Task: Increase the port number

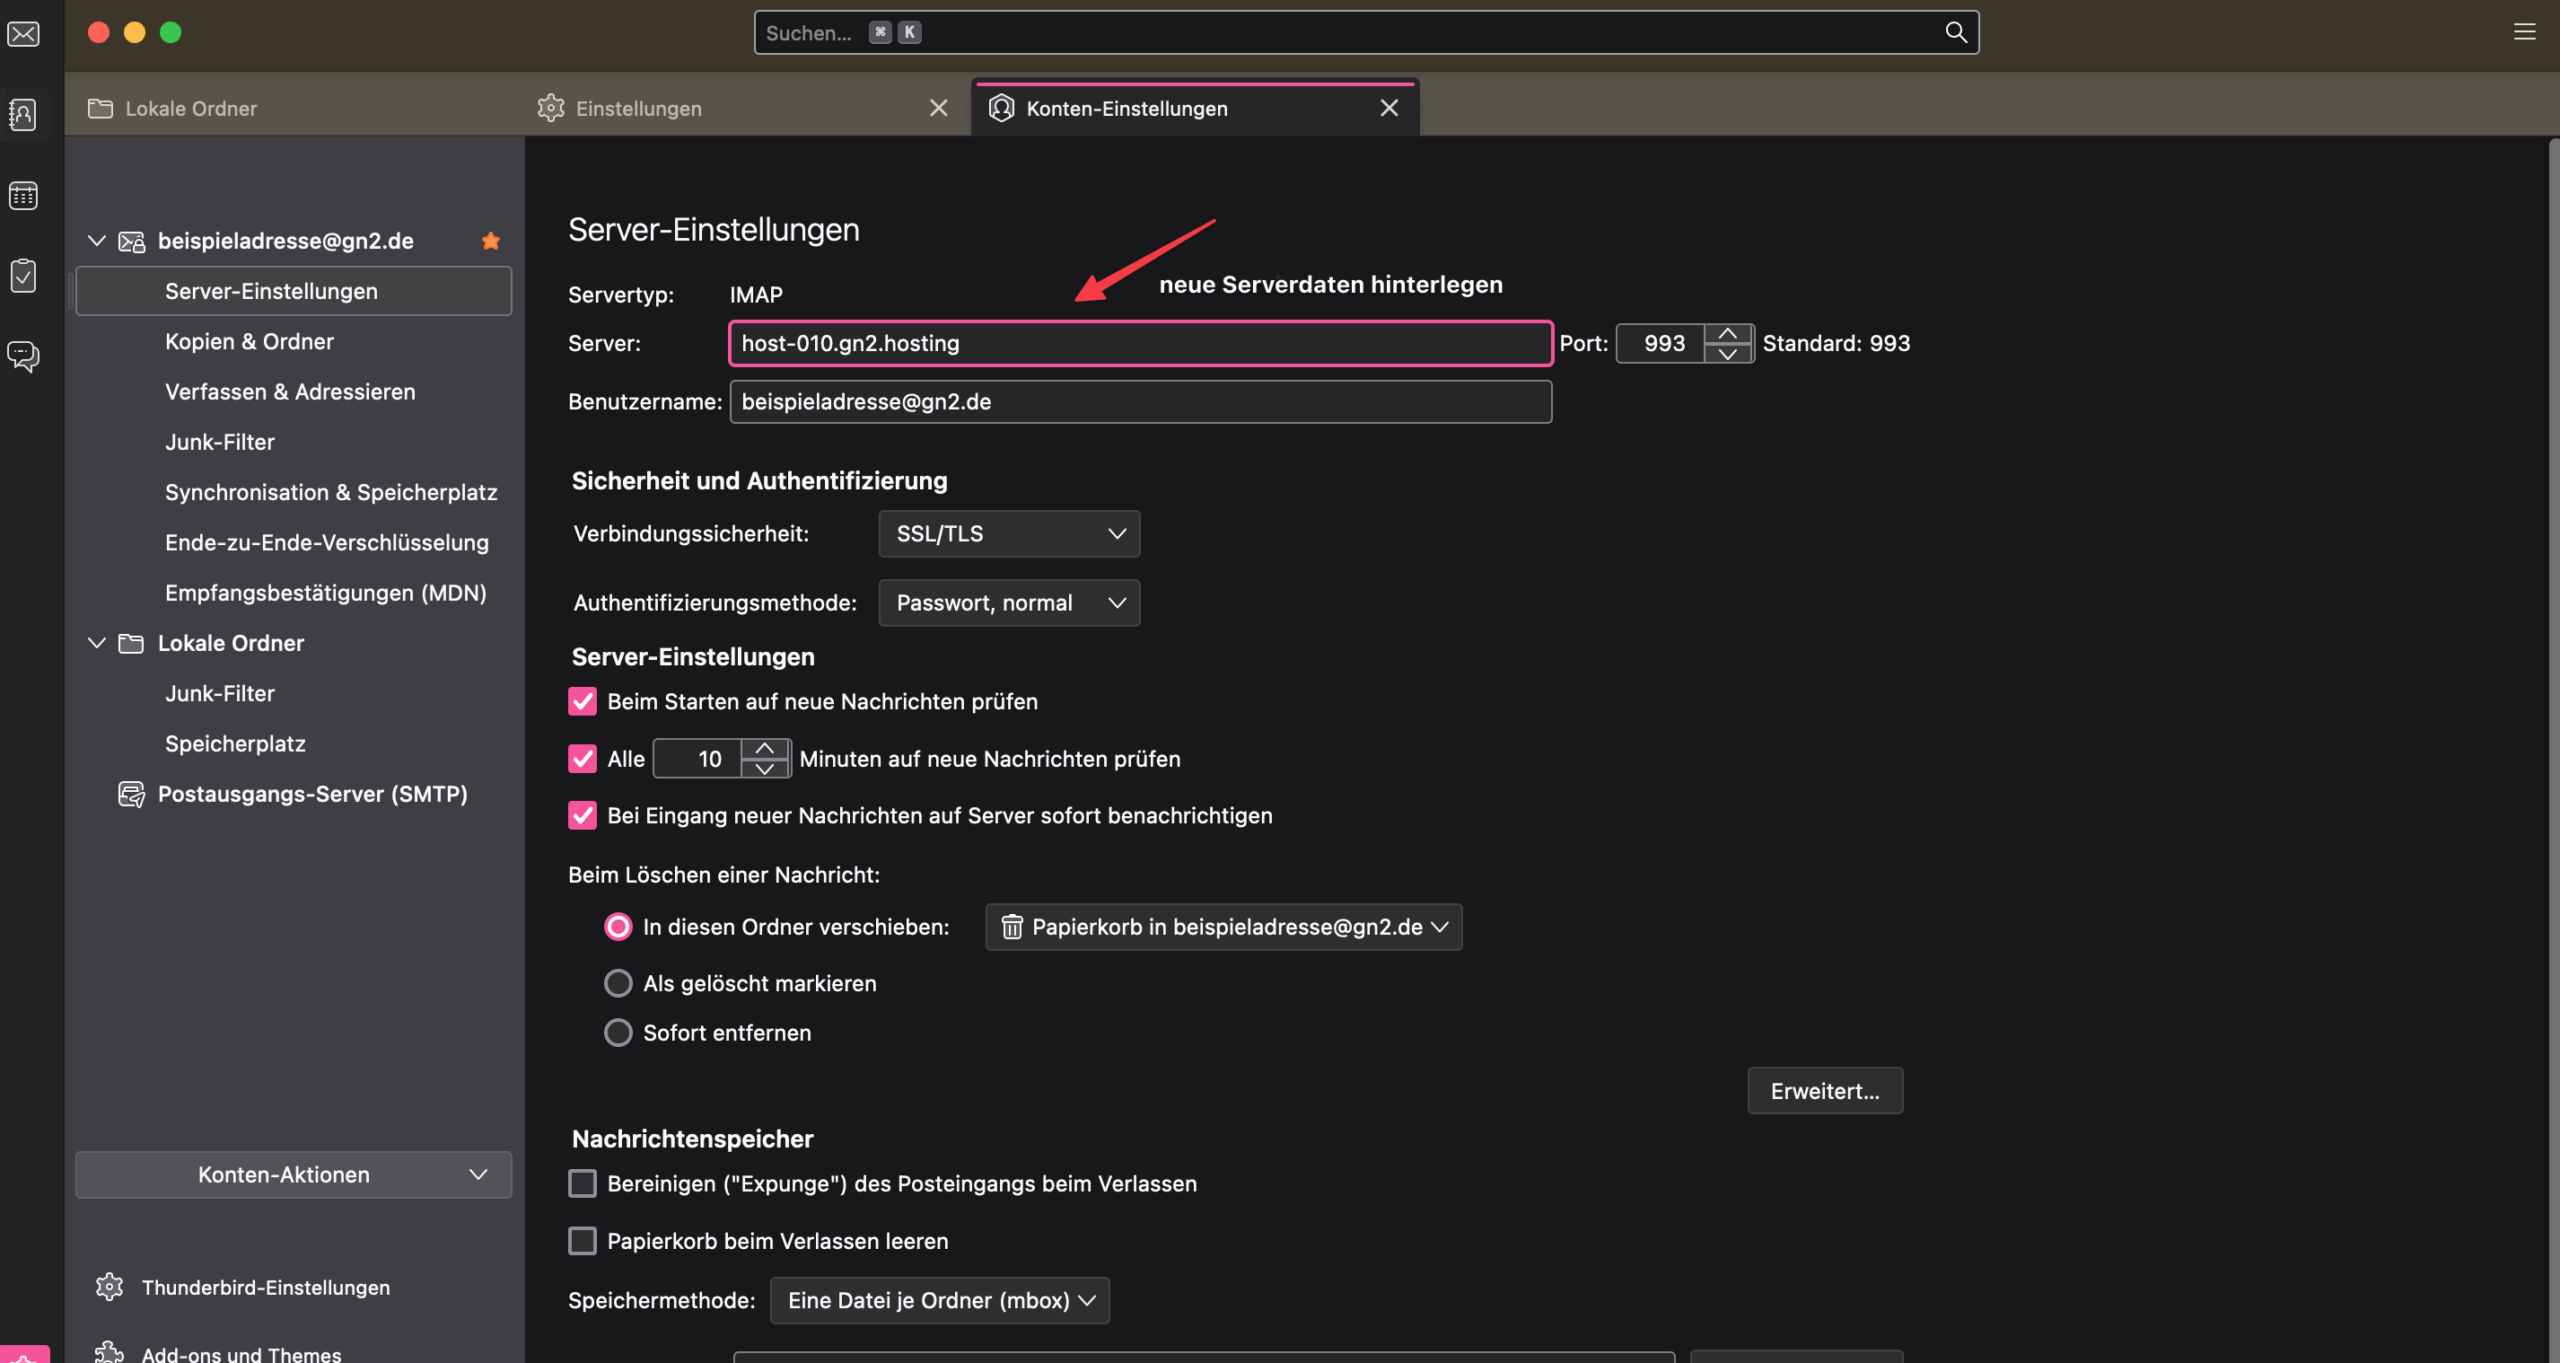Action: click(1727, 333)
